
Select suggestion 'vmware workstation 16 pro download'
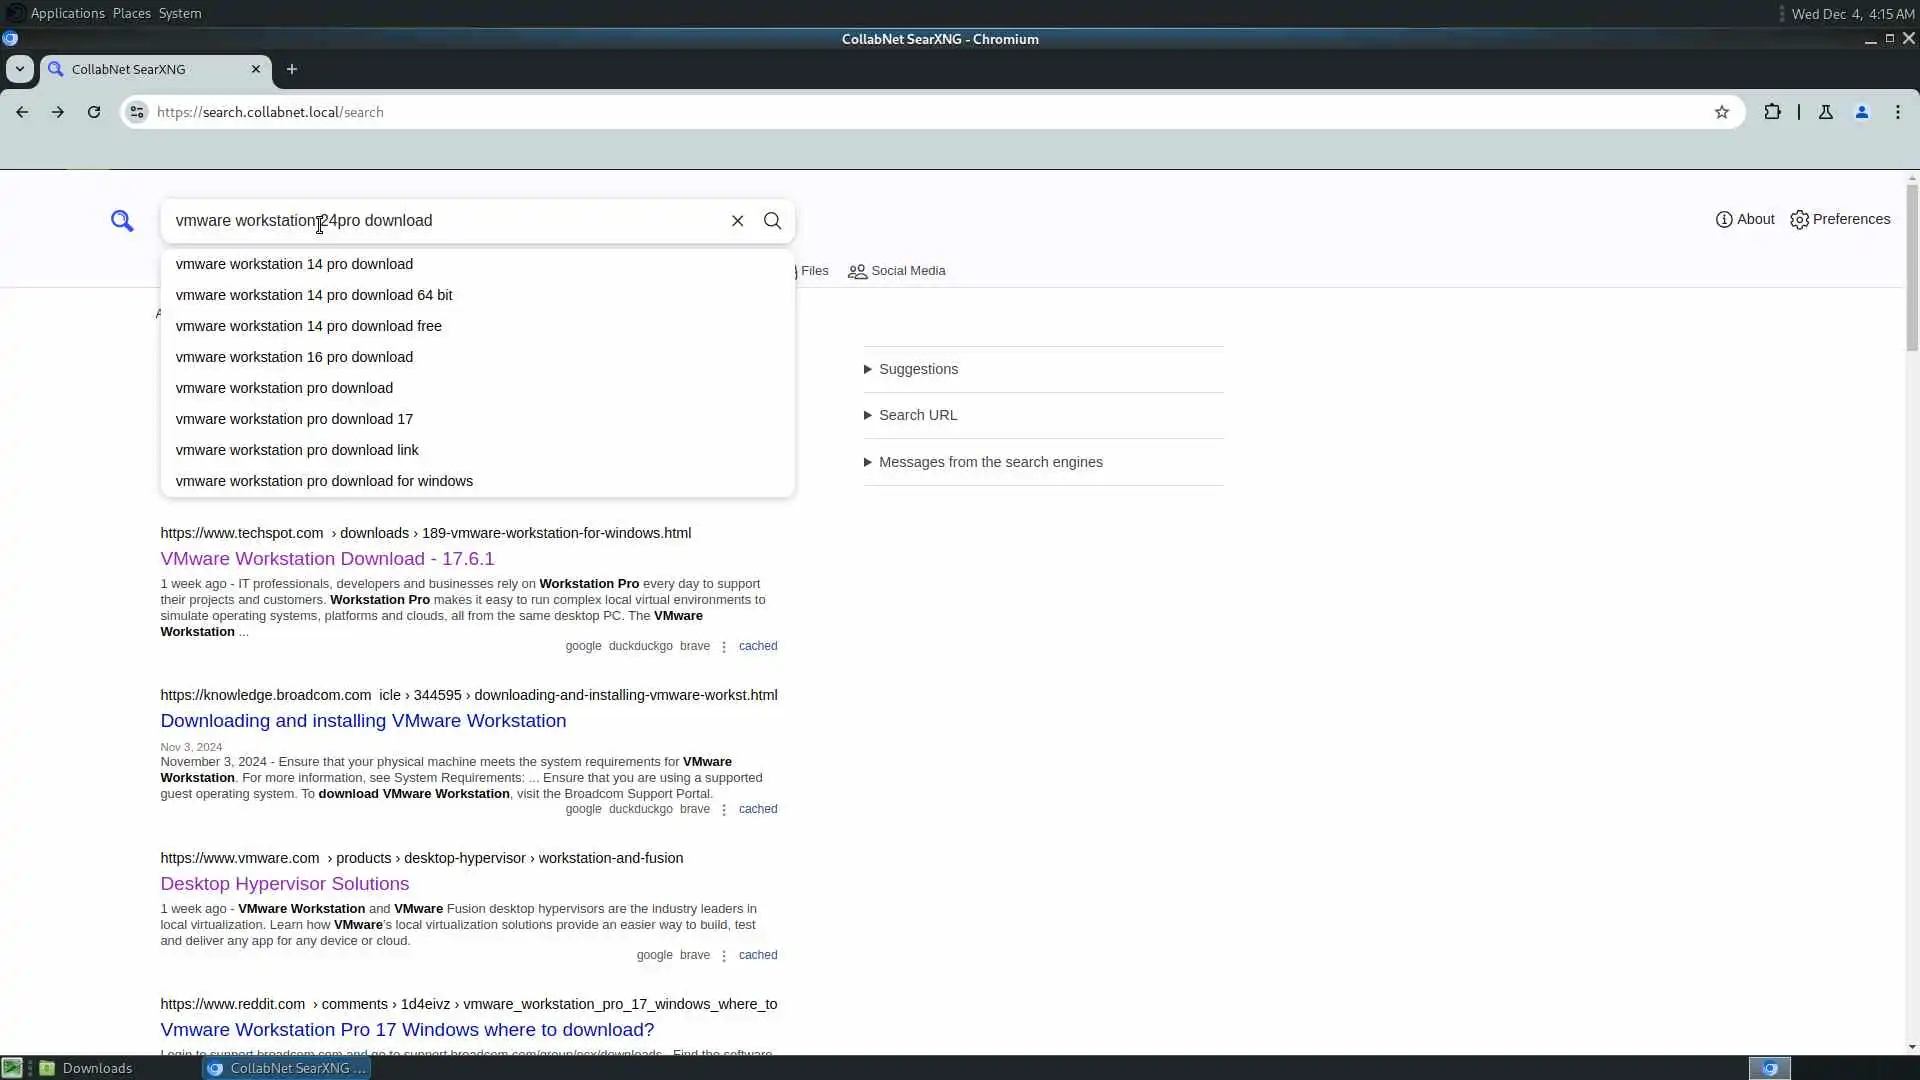pyautogui.click(x=294, y=357)
